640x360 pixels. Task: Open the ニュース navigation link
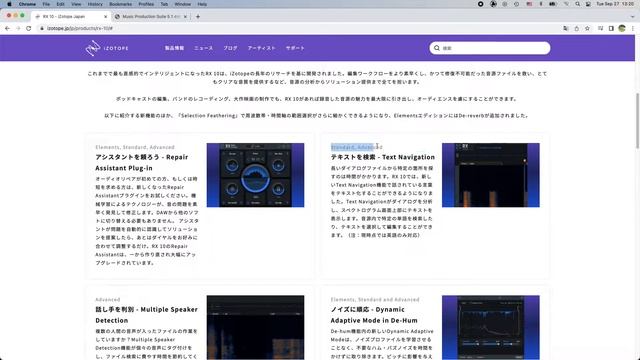point(203,48)
